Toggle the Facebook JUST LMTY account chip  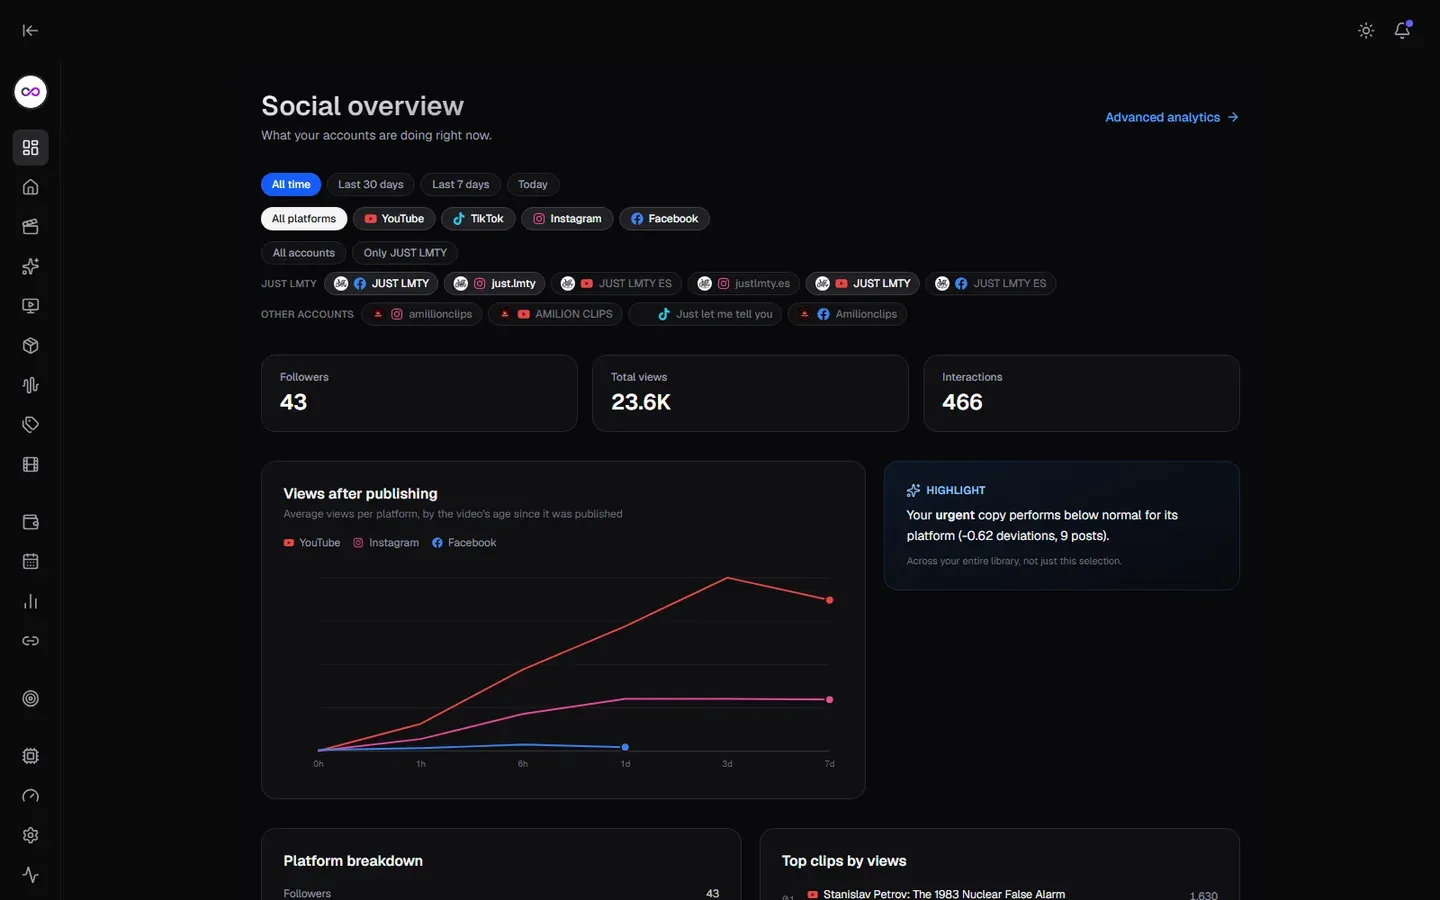pos(381,284)
